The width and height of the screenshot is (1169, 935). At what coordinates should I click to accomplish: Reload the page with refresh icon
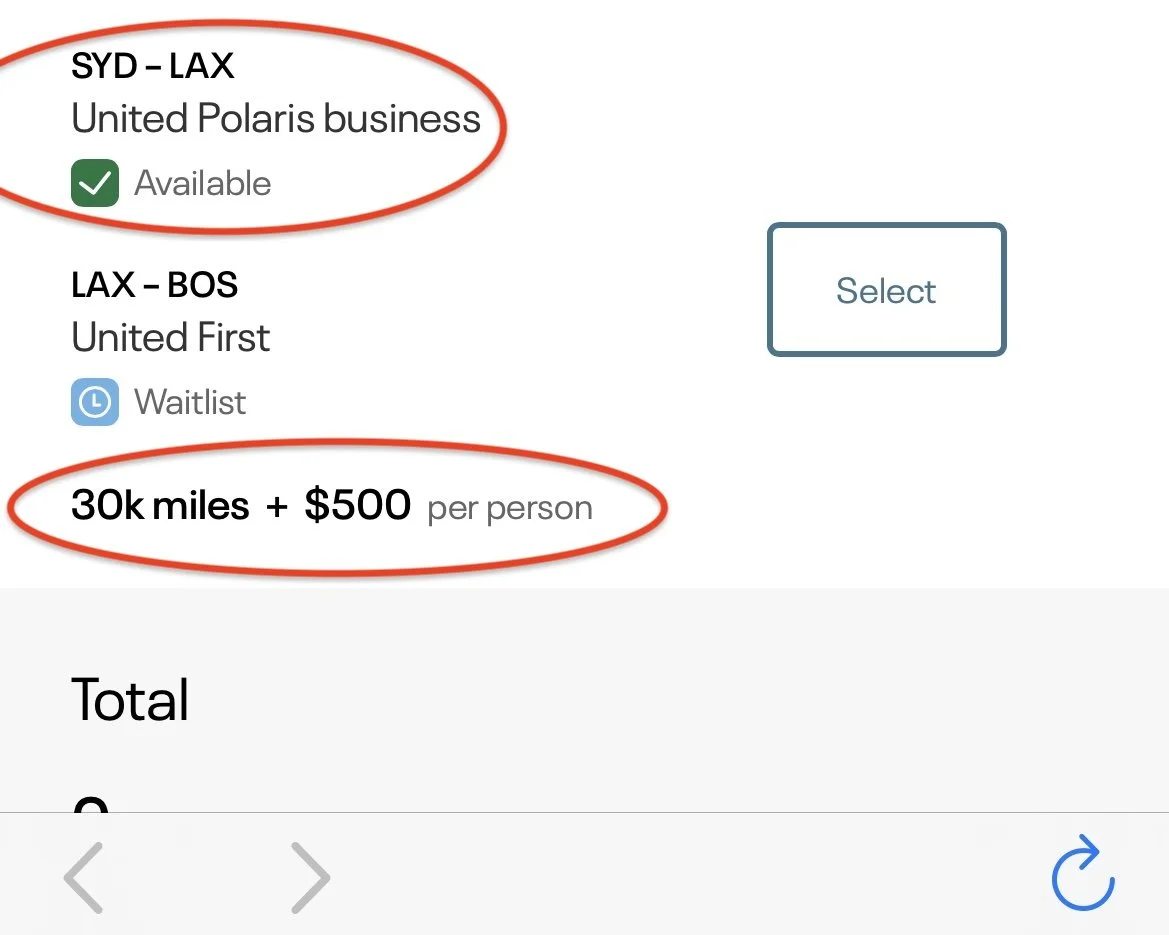tap(1083, 875)
